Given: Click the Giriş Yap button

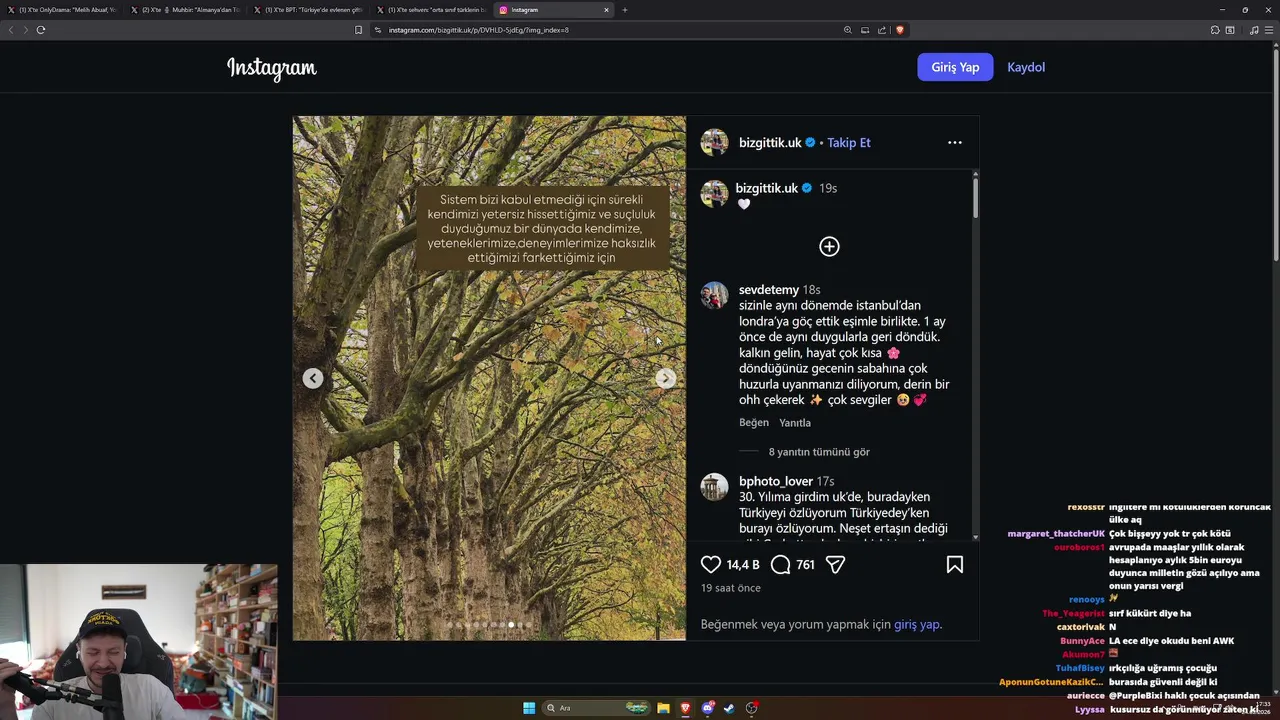Looking at the screenshot, I should [955, 67].
